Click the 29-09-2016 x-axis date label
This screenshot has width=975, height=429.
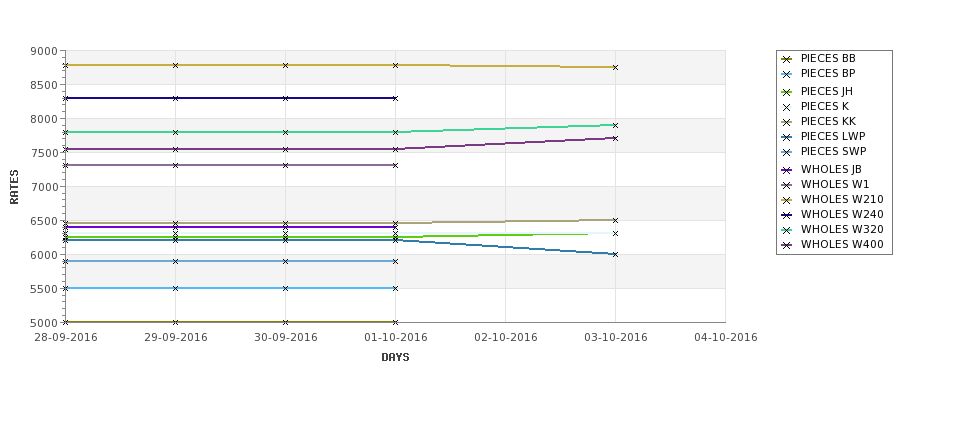[x=176, y=338]
